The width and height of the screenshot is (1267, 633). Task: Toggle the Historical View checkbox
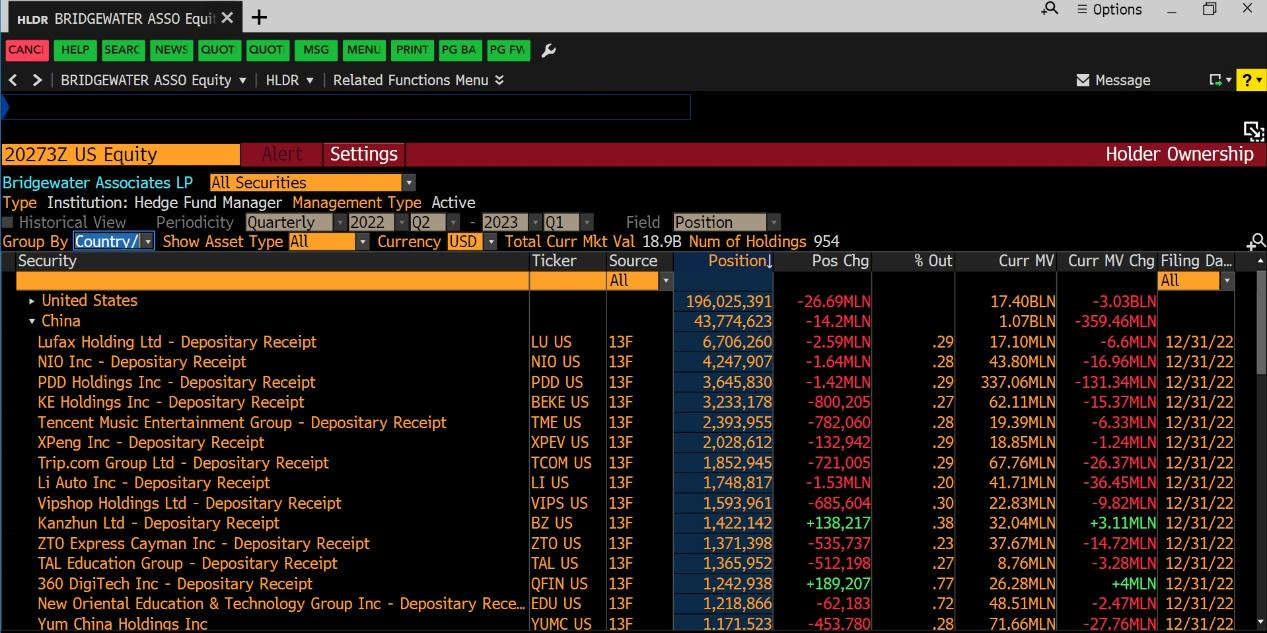pyautogui.click(x=9, y=222)
